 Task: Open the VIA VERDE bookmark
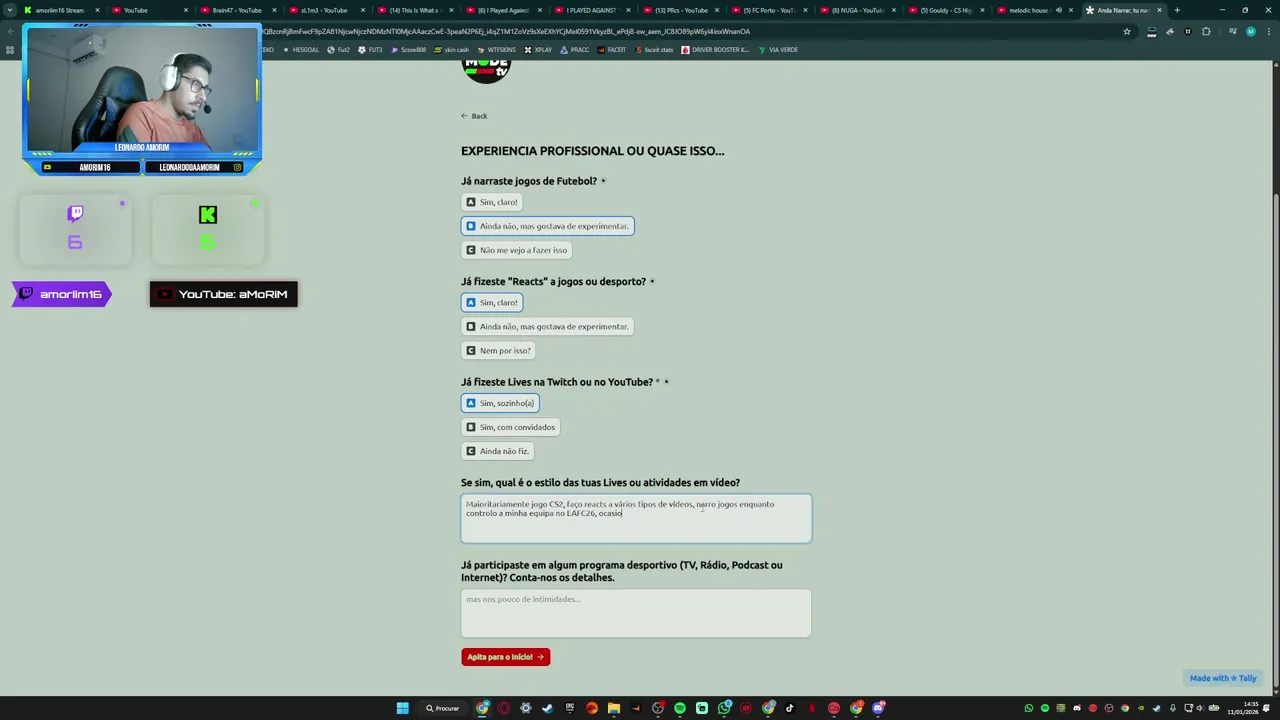point(778,50)
